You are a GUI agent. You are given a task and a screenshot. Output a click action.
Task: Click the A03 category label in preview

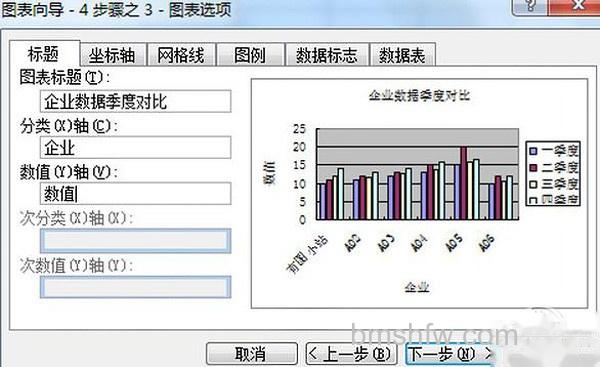(x=386, y=243)
